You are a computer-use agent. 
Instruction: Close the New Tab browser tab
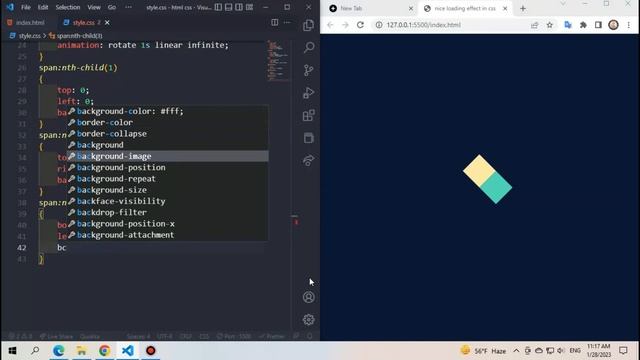point(411,8)
